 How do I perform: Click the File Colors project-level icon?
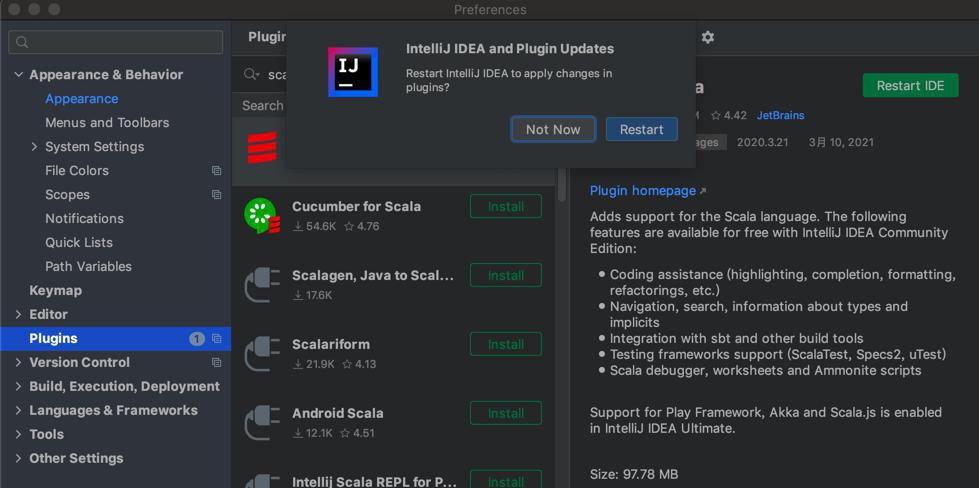[x=216, y=170]
